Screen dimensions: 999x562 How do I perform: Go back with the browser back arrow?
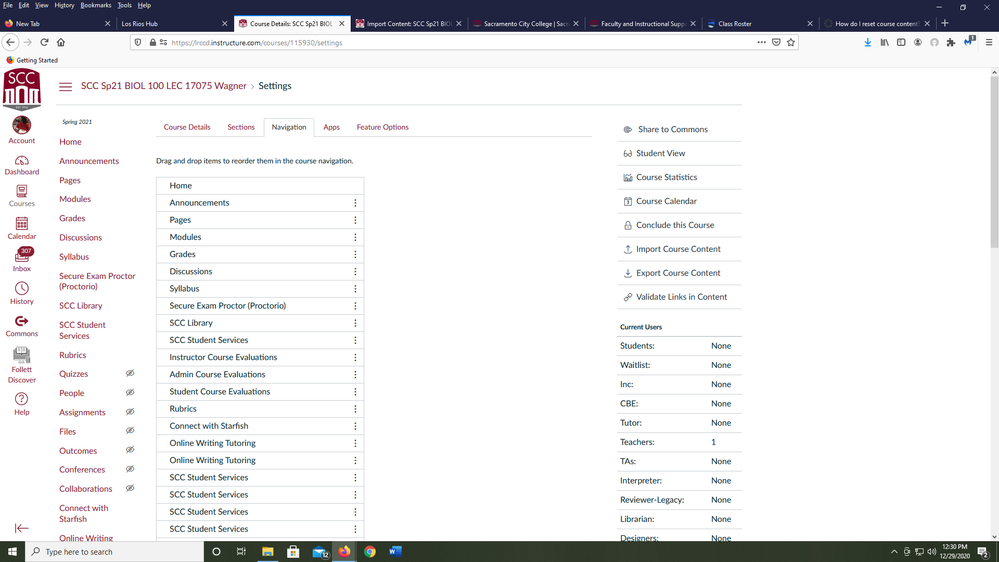tap(10, 42)
